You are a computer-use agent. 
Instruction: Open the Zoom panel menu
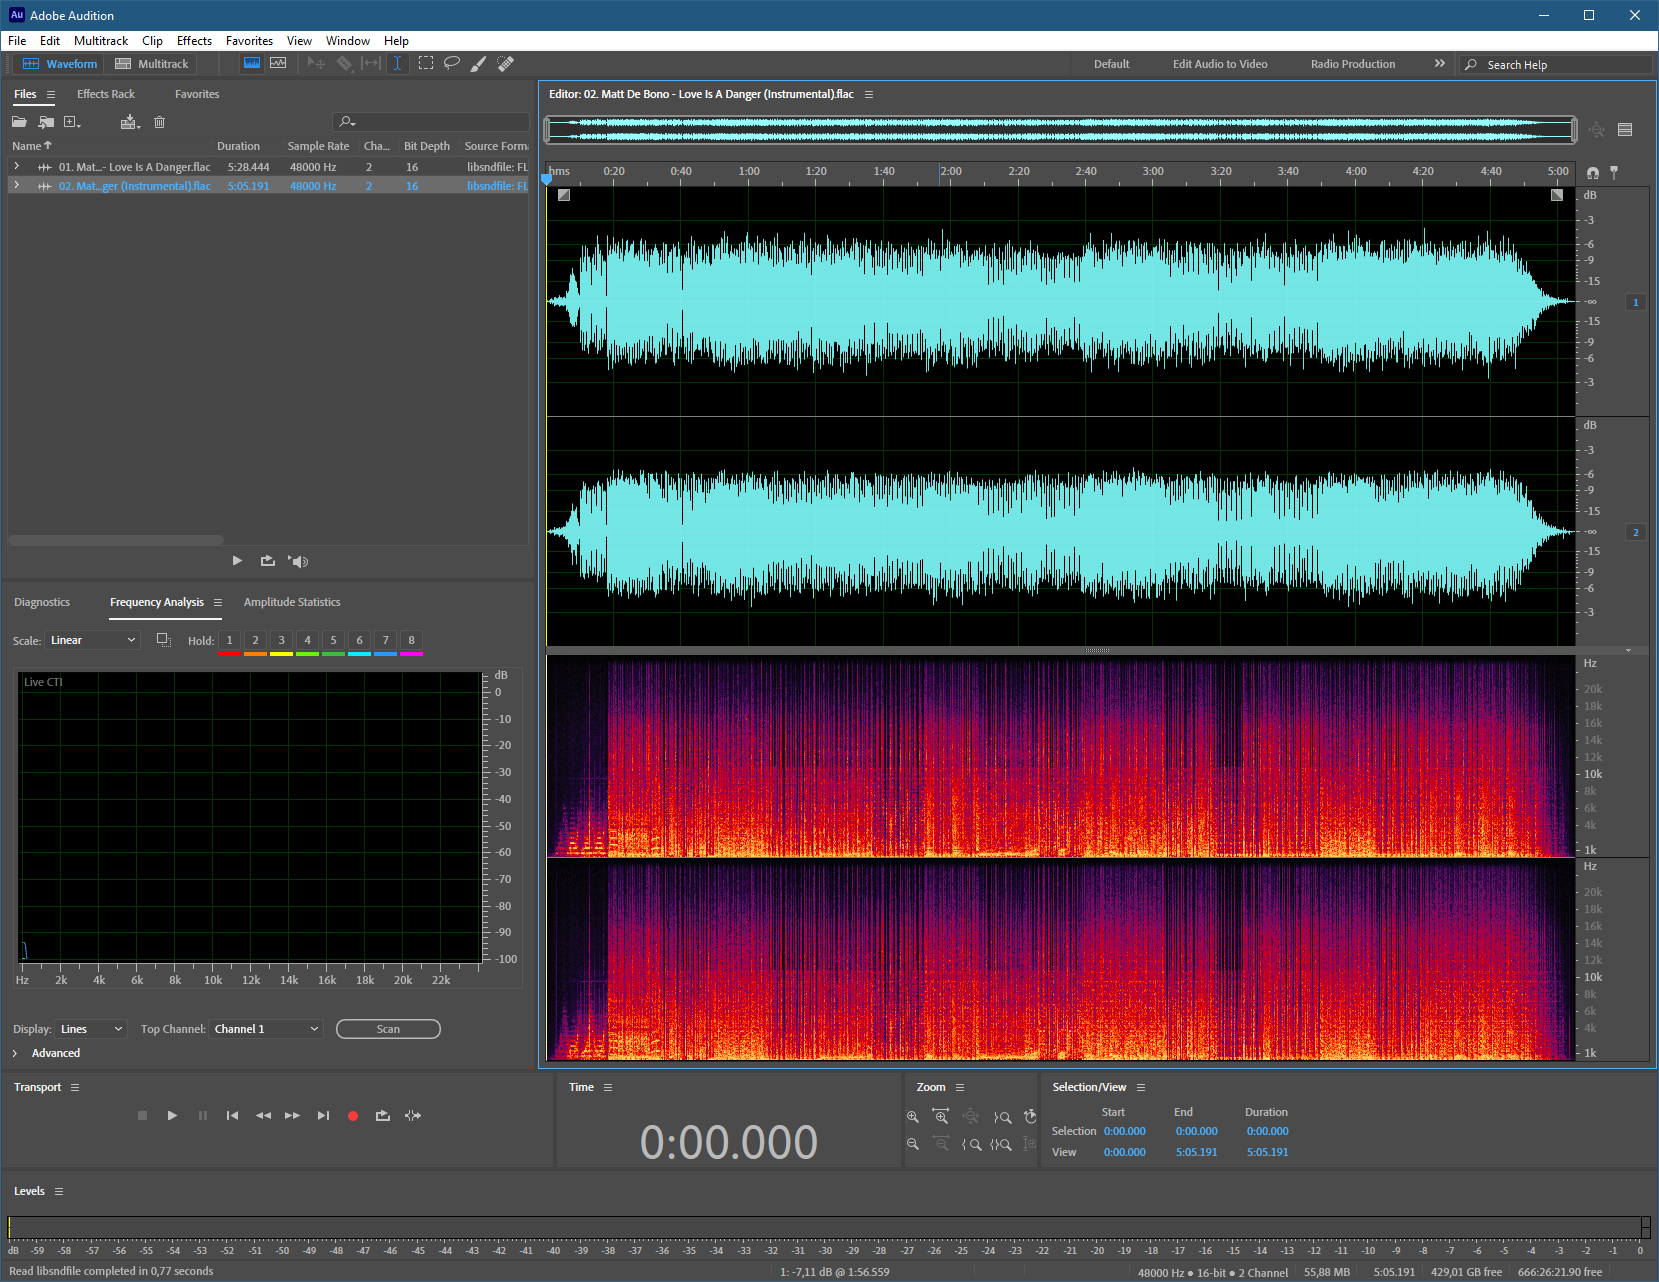(960, 1087)
